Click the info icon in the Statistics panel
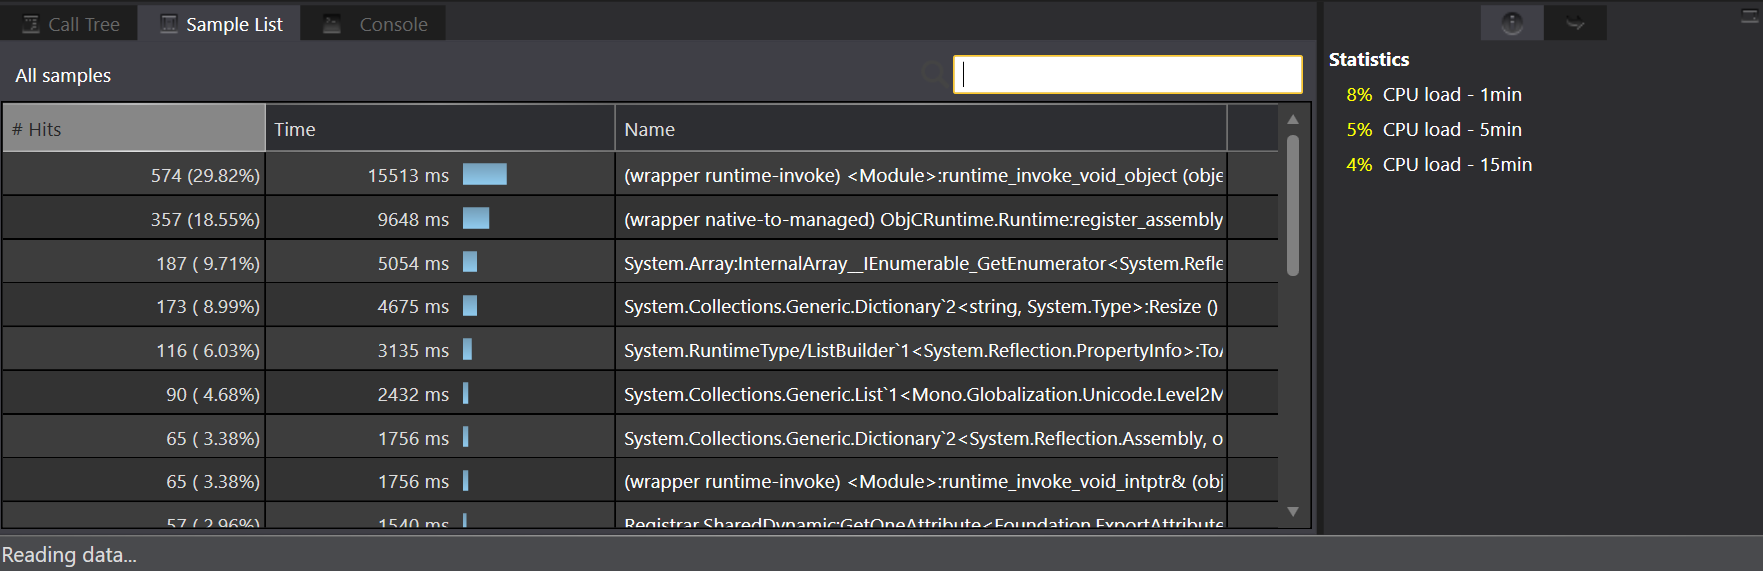Screen dimensions: 1763x571 point(1512,23)
